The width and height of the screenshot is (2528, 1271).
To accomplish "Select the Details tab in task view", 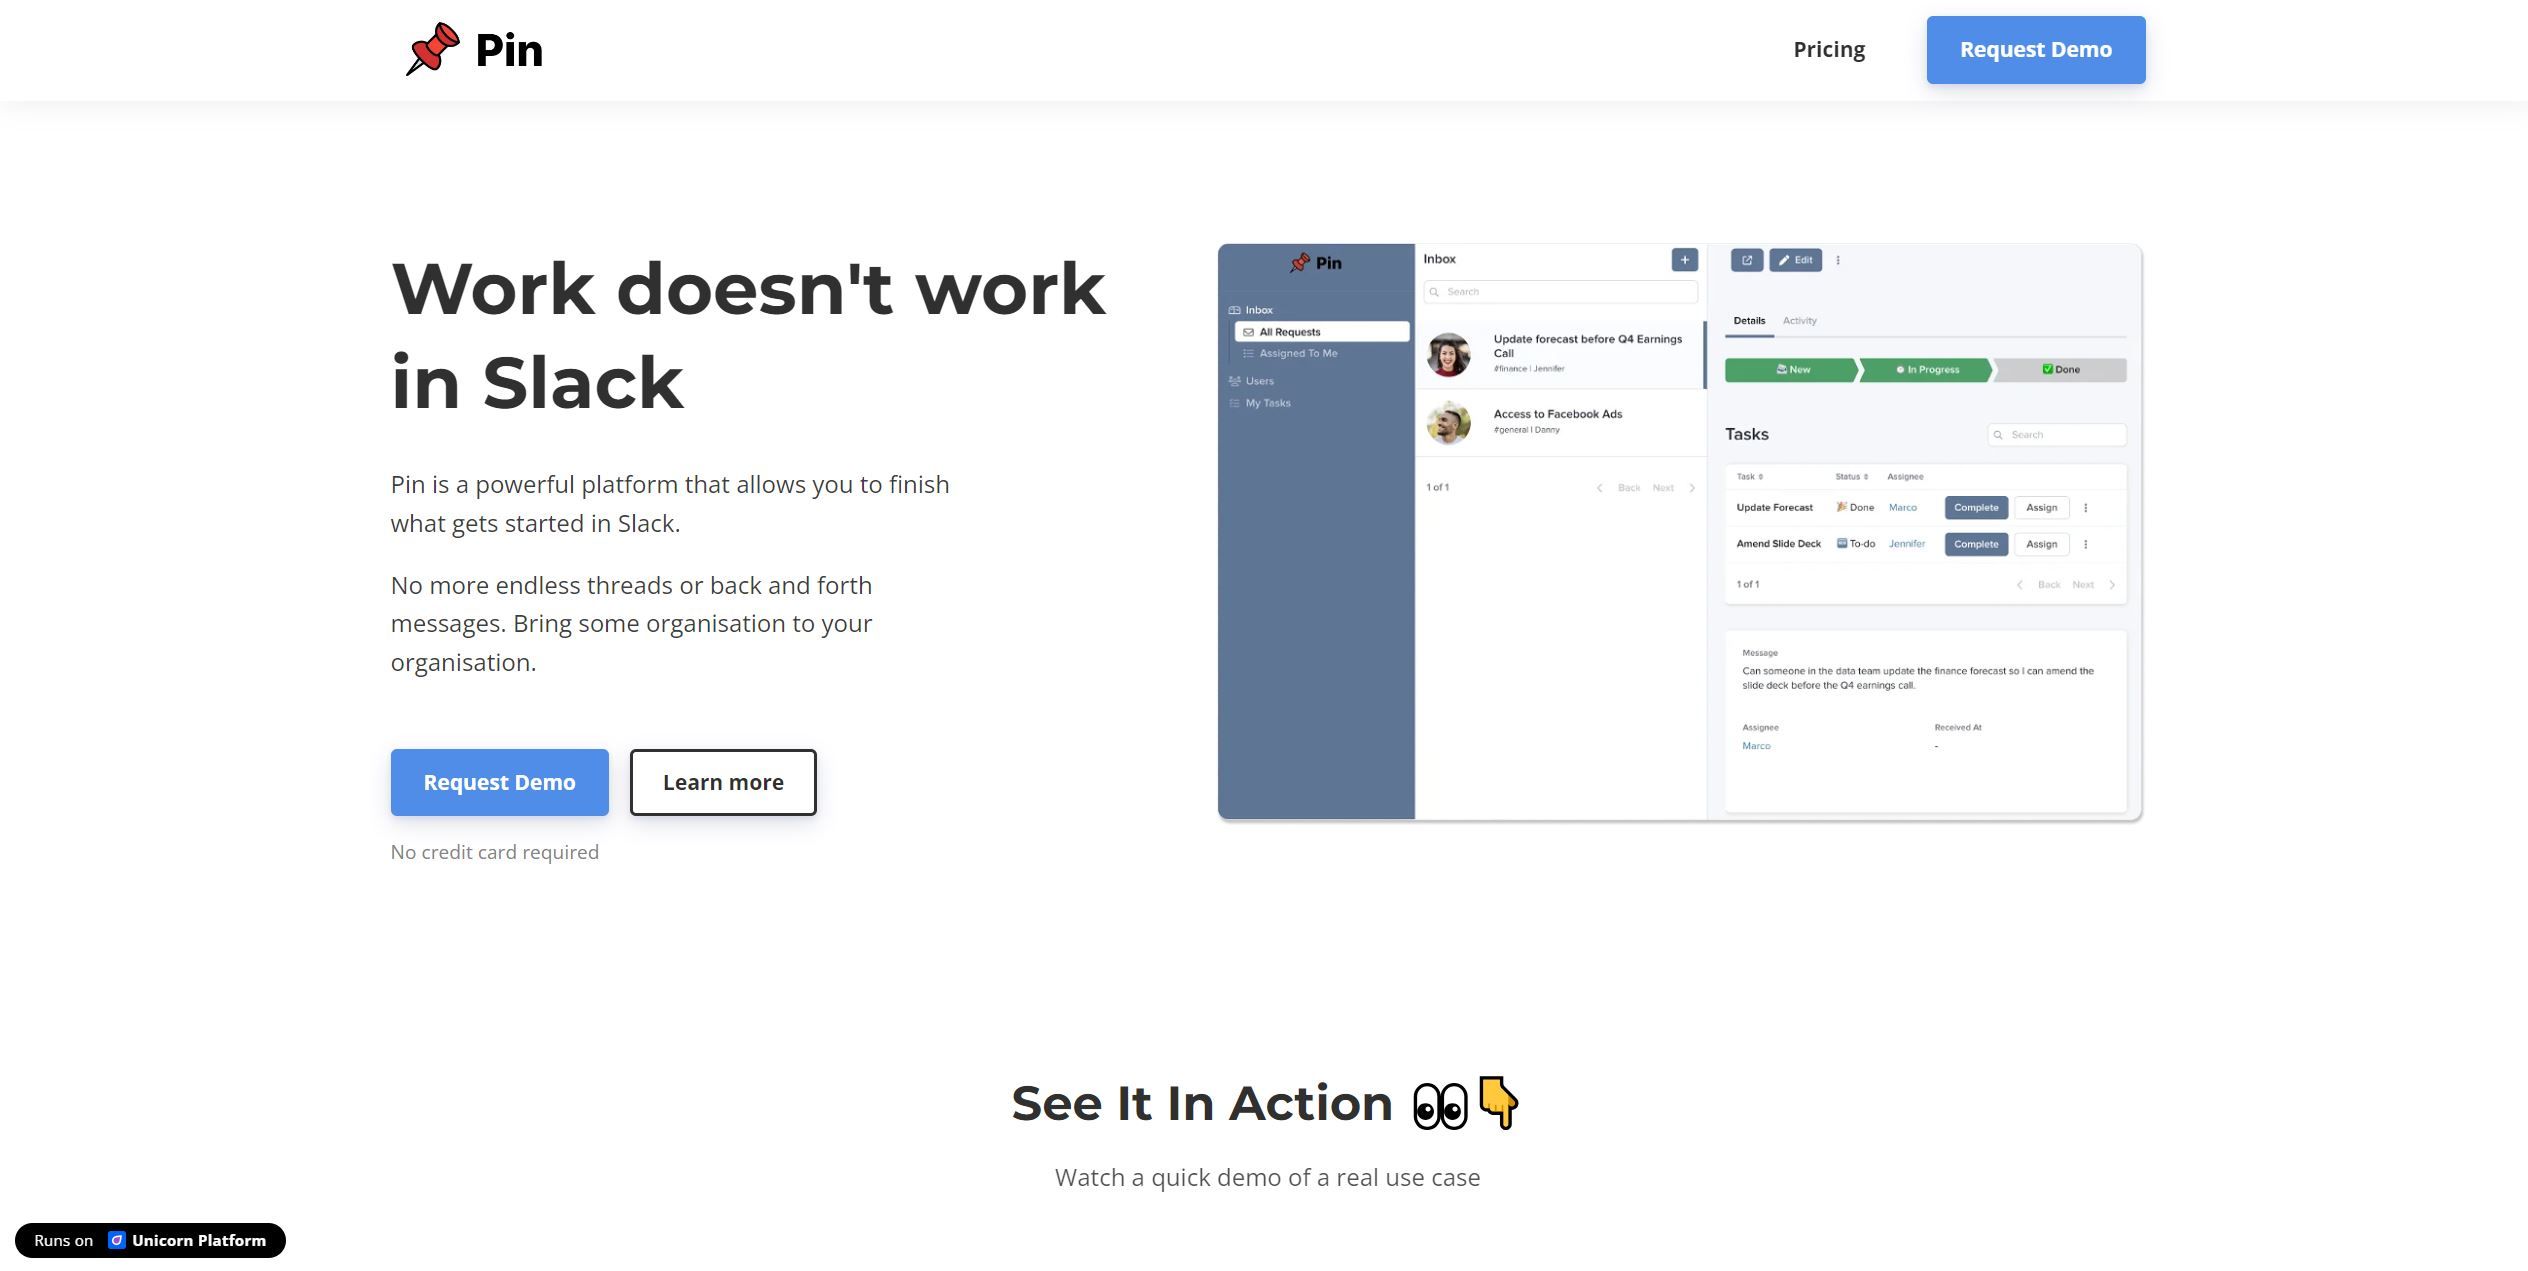I will pos(1750,321).
